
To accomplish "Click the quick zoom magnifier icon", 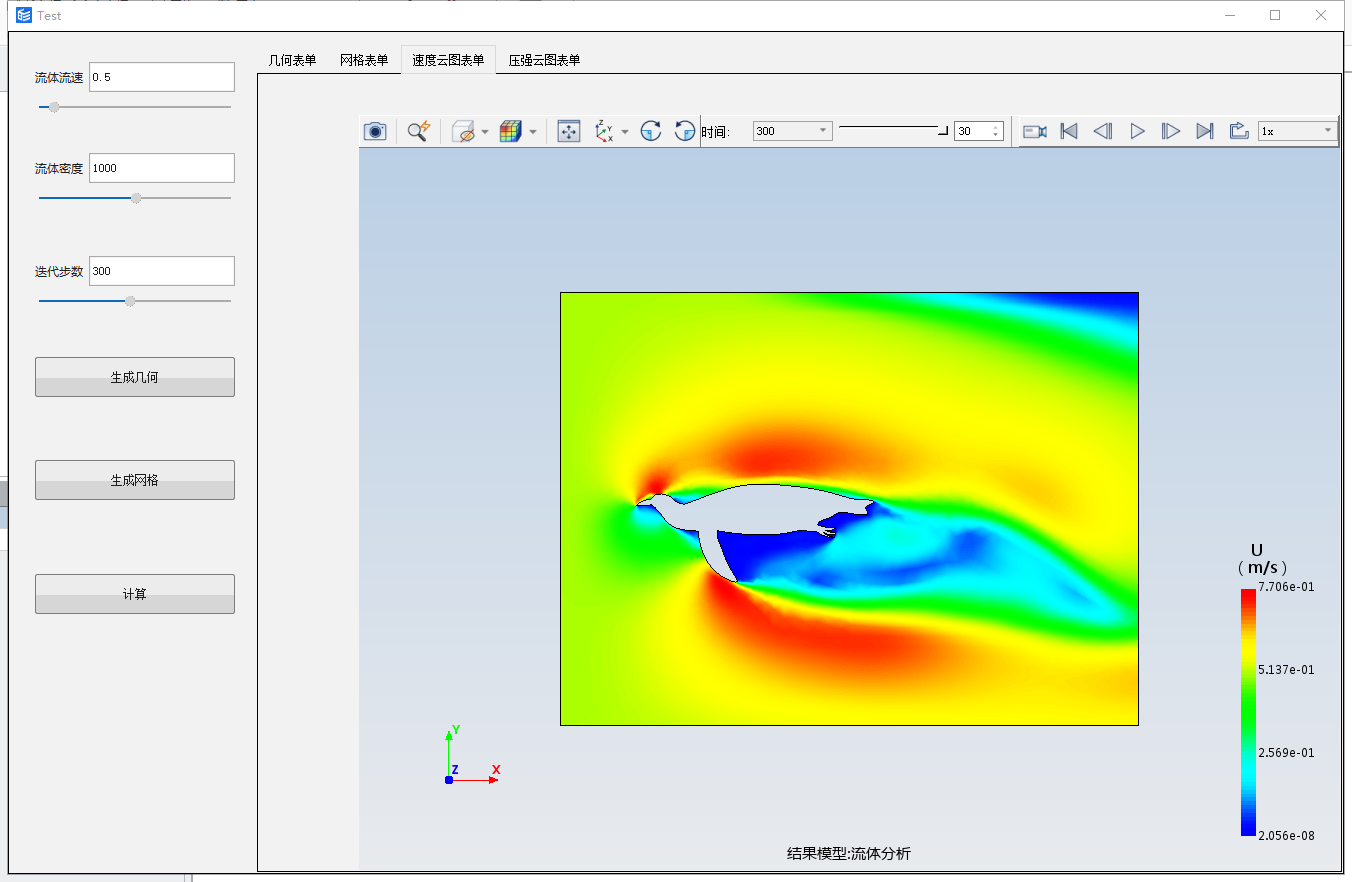I will click(x=418, y=131).
